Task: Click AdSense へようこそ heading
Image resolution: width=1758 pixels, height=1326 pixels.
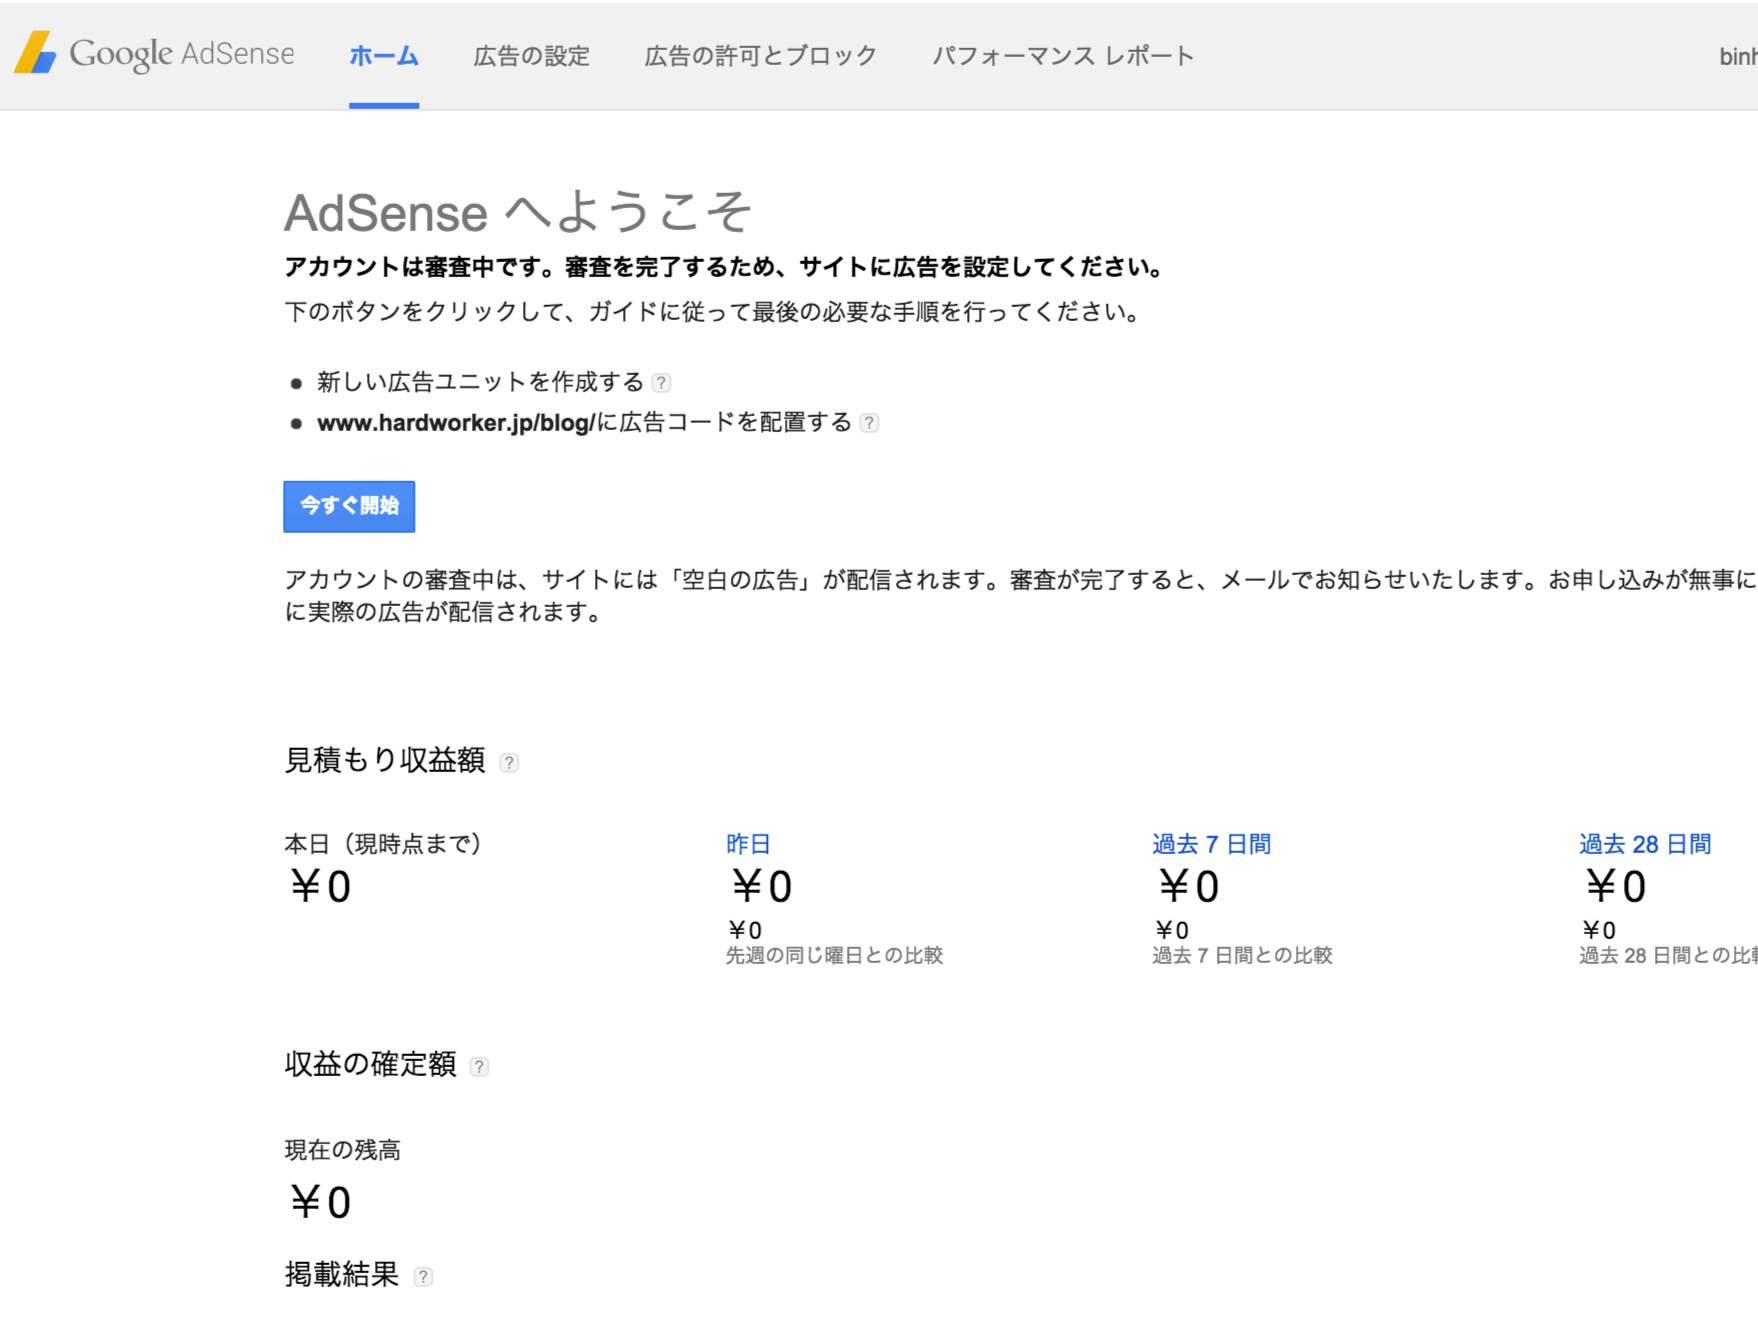Action: tap(517, 212)
